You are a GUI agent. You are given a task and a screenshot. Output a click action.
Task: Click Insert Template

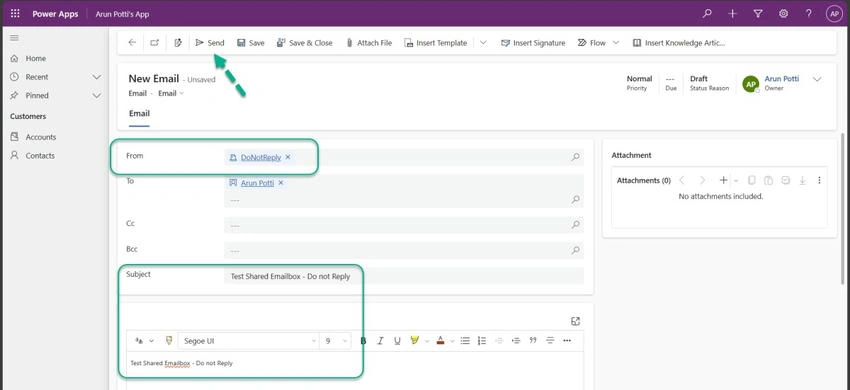(x=435, y=43)
